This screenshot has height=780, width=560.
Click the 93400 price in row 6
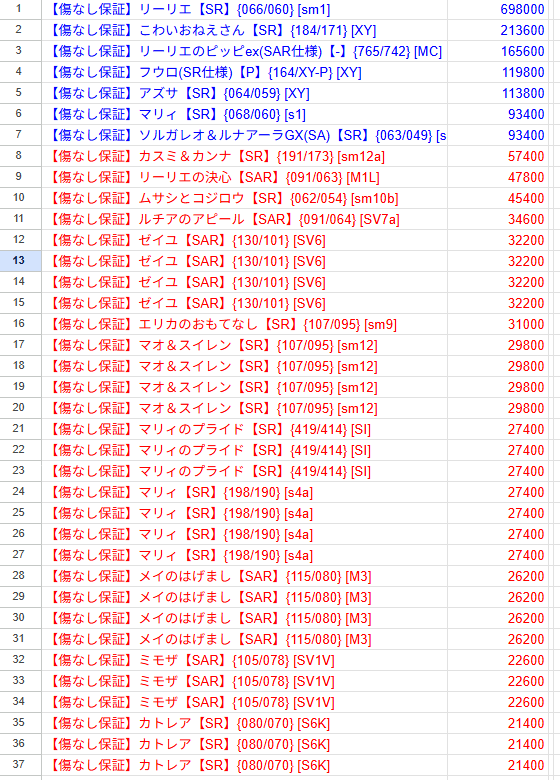tap(497, 114)
